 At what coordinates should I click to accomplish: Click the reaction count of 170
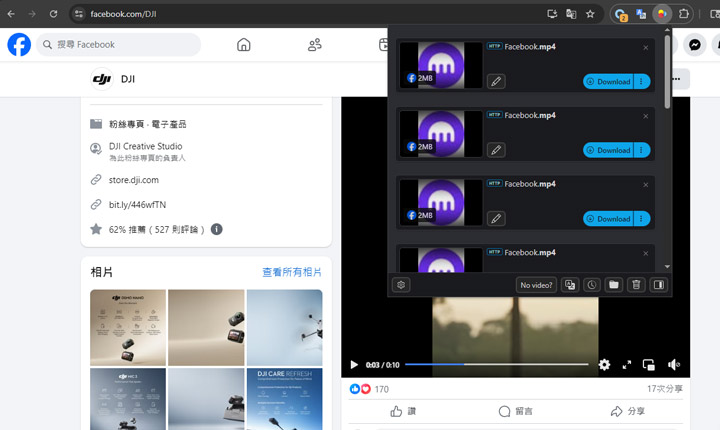(x=382, y=389)
